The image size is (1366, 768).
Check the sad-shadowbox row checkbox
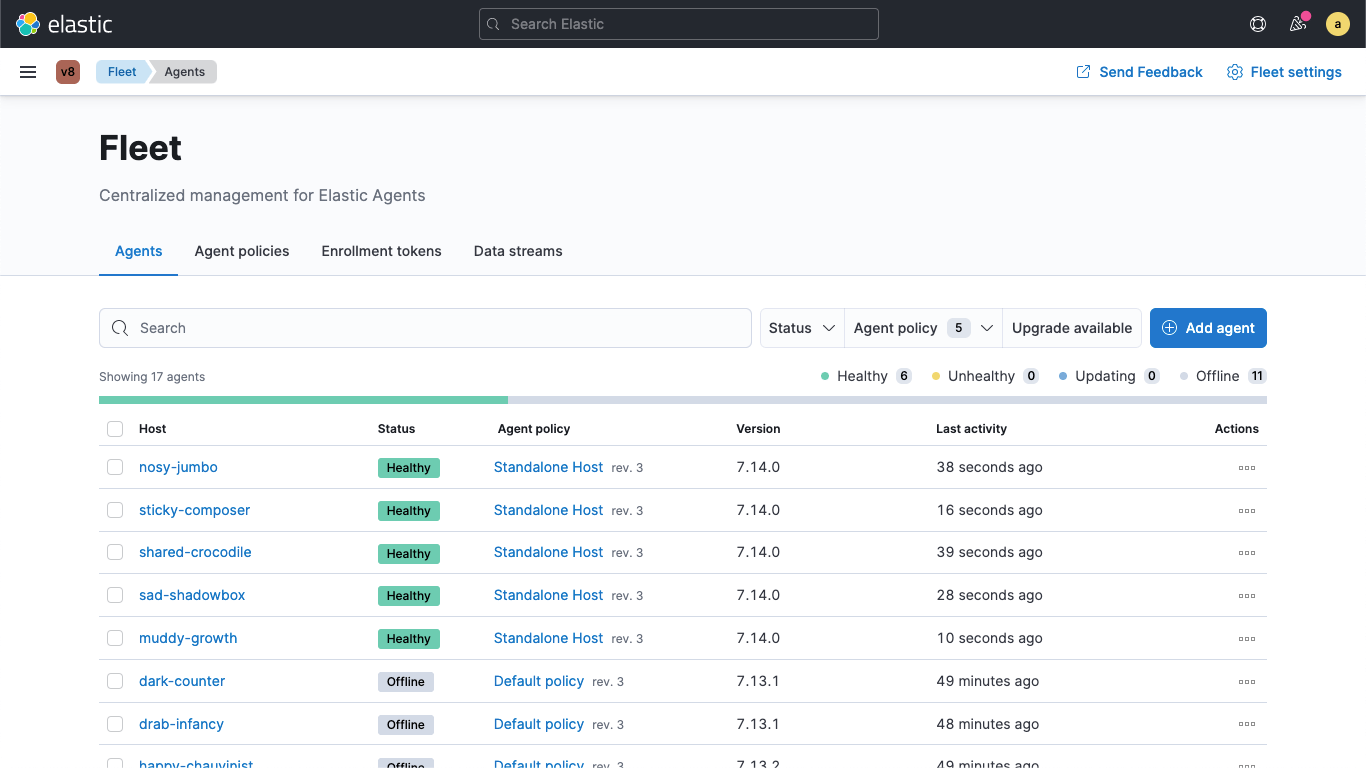pyautogui.click(x=115, y=595)
